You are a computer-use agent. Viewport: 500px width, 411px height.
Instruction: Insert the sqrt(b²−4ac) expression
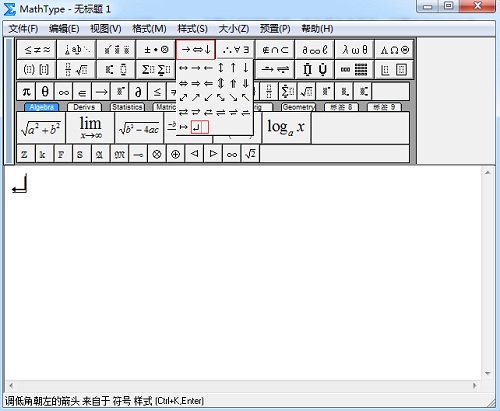[139, 128]
